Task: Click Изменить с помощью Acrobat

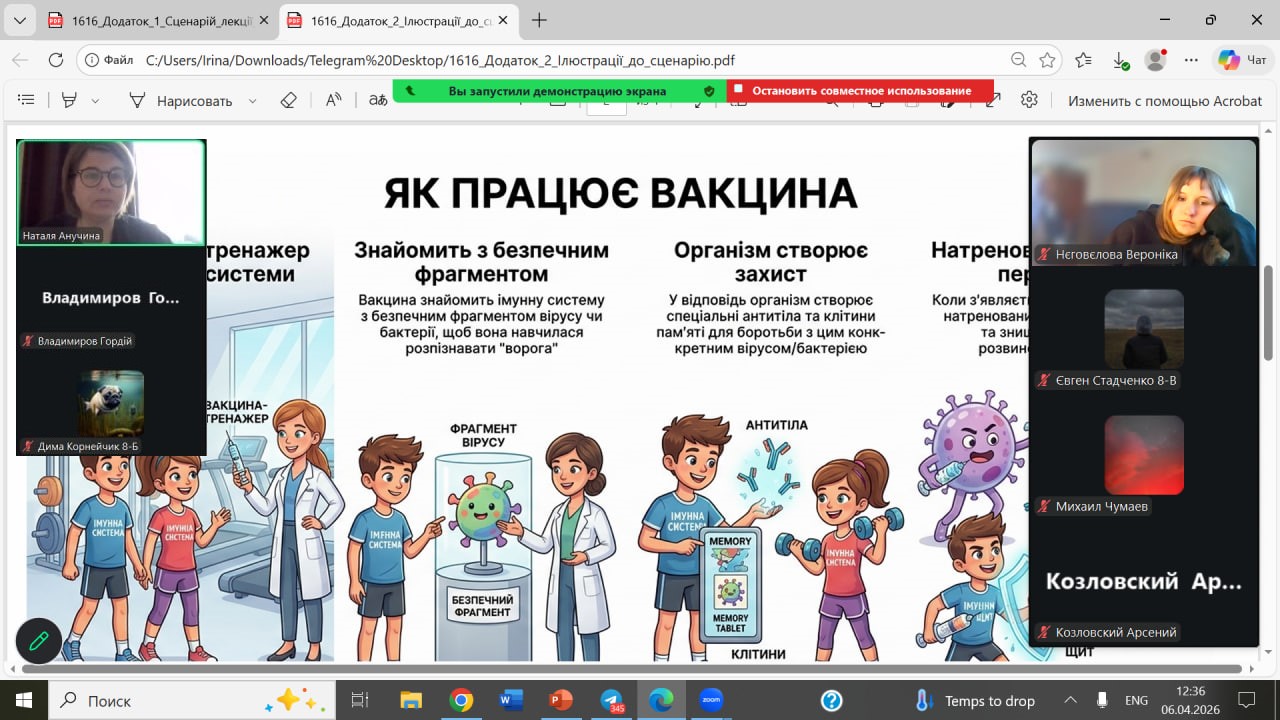Action: (x=1165, y=100)
